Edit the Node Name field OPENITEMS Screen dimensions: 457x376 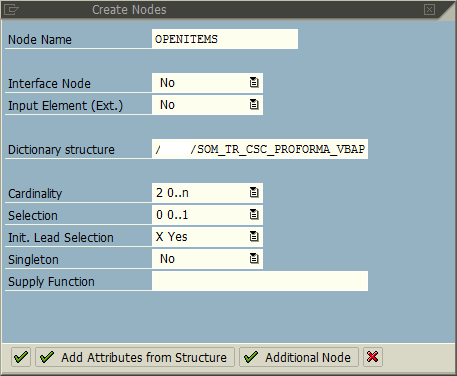pos(225,39)
